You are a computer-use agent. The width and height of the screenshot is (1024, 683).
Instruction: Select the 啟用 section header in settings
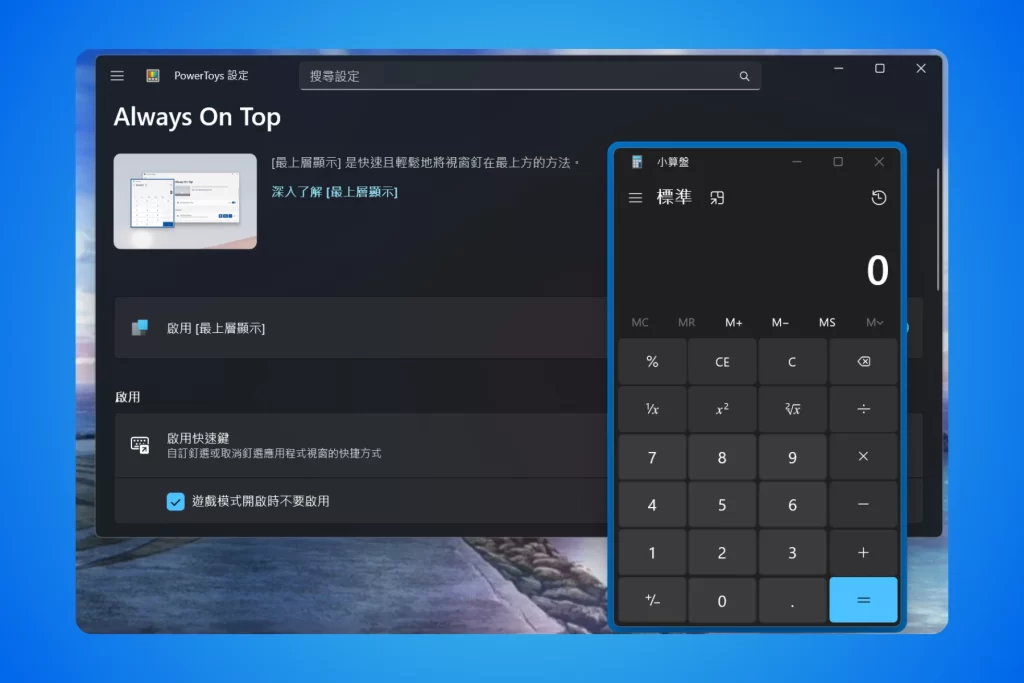(x=128, y=396)
